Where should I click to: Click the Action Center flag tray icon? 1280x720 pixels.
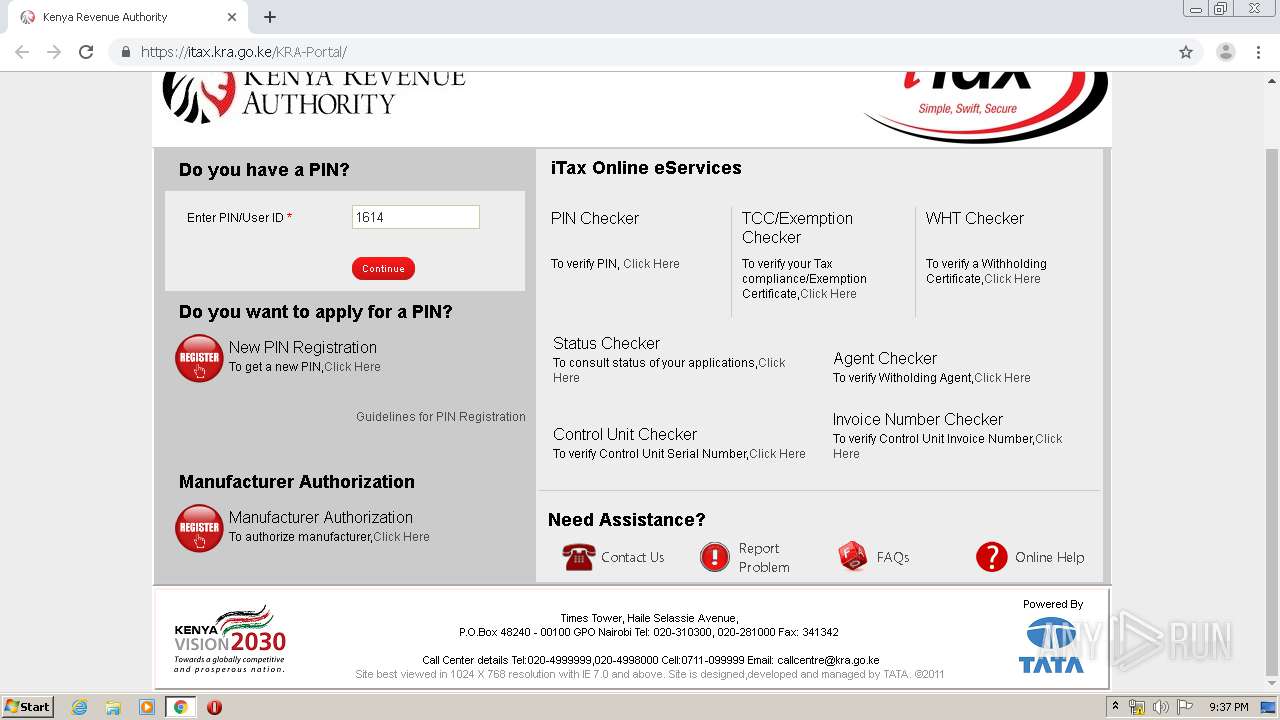tap(1184, 707)
